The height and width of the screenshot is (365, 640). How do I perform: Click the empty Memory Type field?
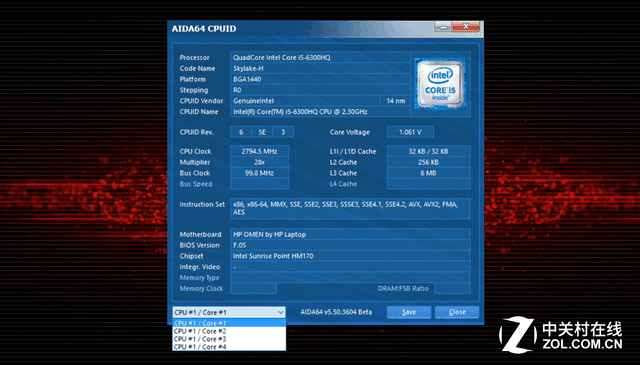pos(350,278)
